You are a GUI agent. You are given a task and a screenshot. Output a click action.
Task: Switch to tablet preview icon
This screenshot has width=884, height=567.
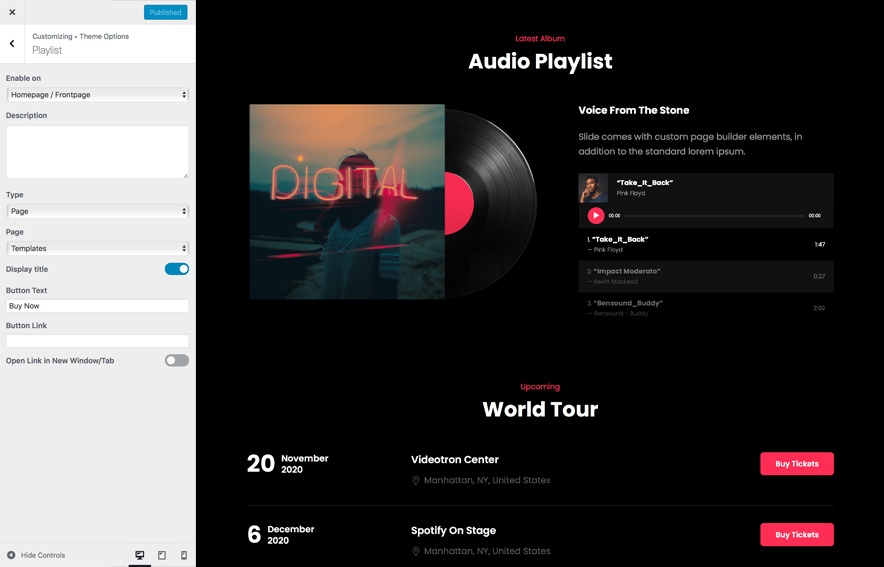click(x=162, y=555)
